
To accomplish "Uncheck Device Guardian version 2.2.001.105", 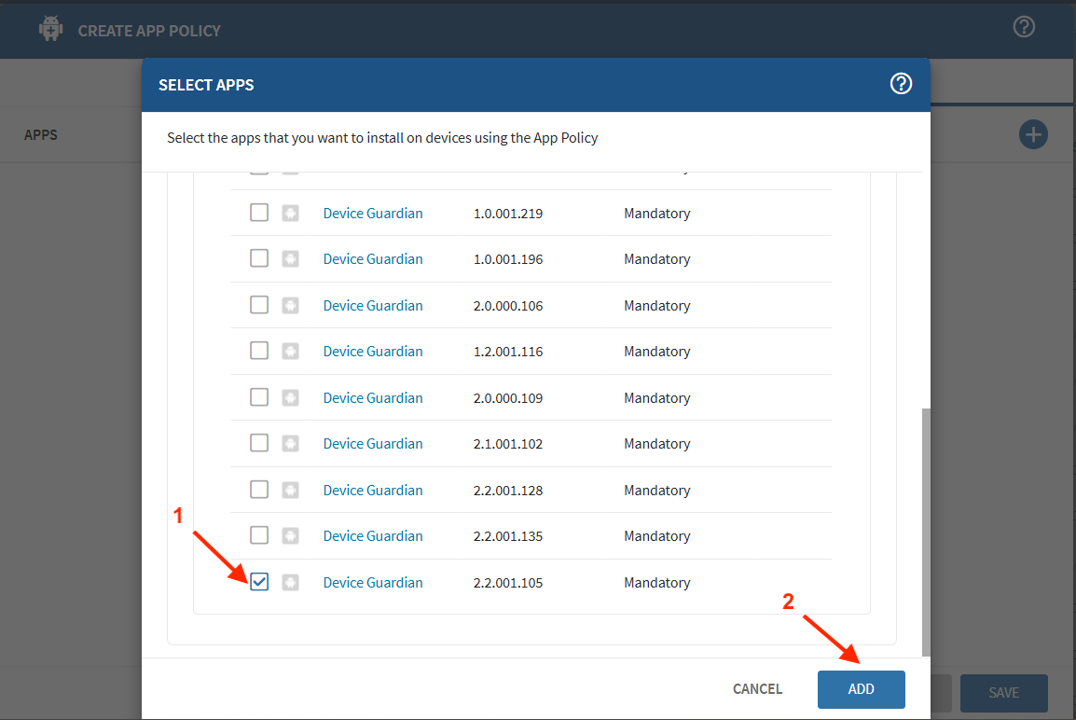I will point(259,582).
